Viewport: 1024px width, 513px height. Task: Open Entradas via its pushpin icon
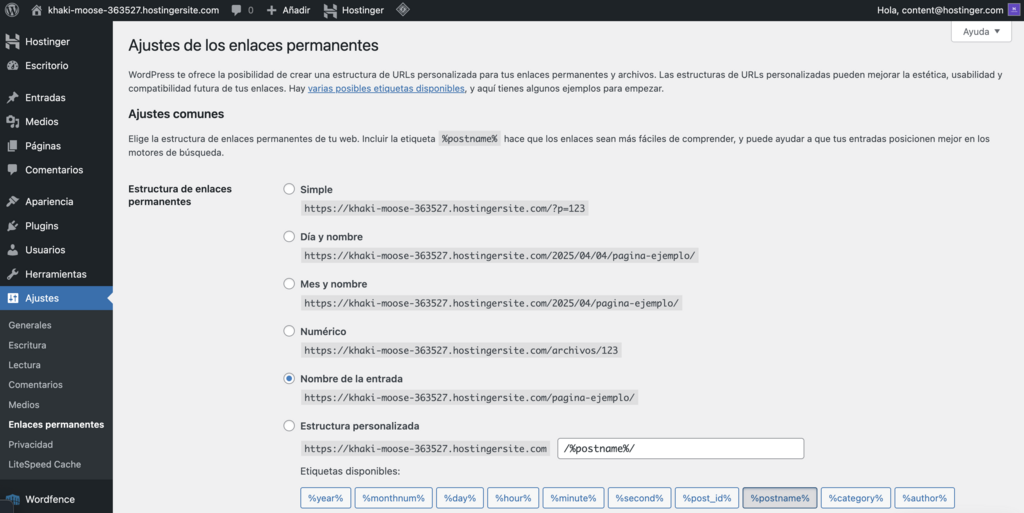[12, 98]
